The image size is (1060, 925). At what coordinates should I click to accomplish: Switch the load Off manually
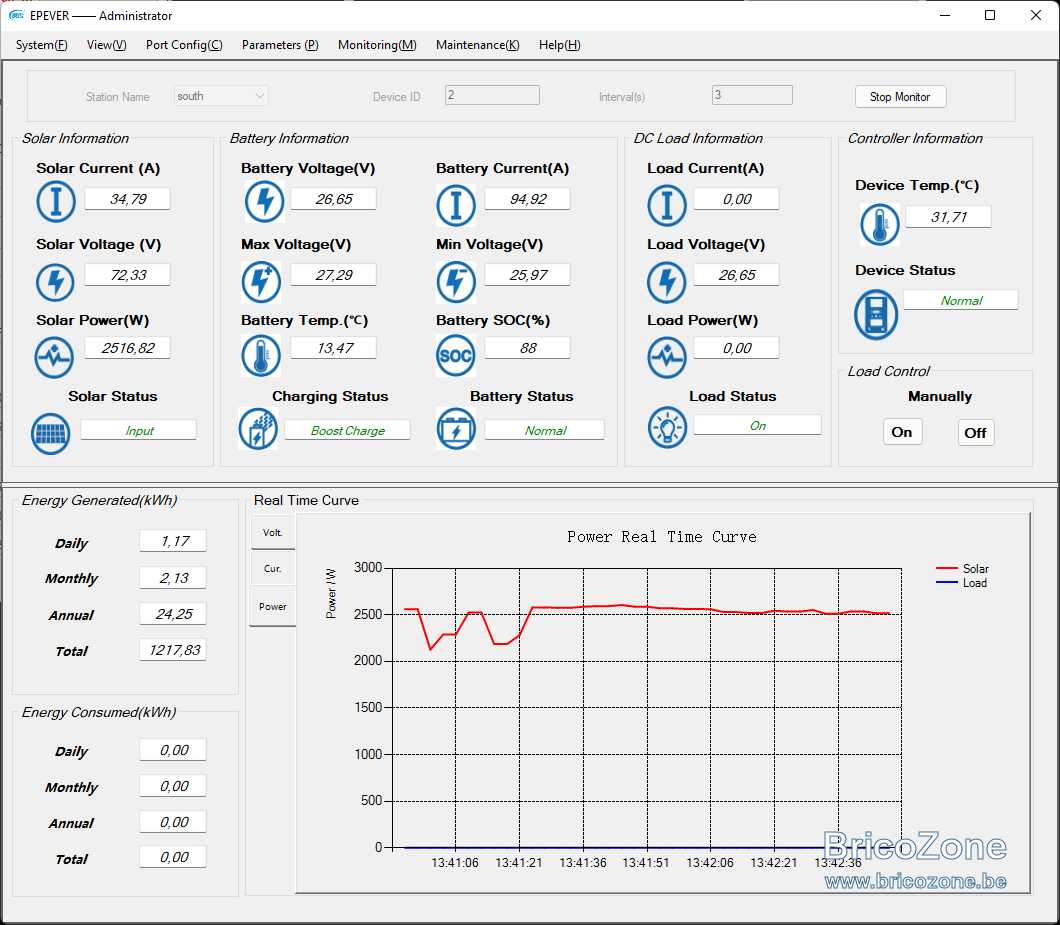tap(975, 433)
